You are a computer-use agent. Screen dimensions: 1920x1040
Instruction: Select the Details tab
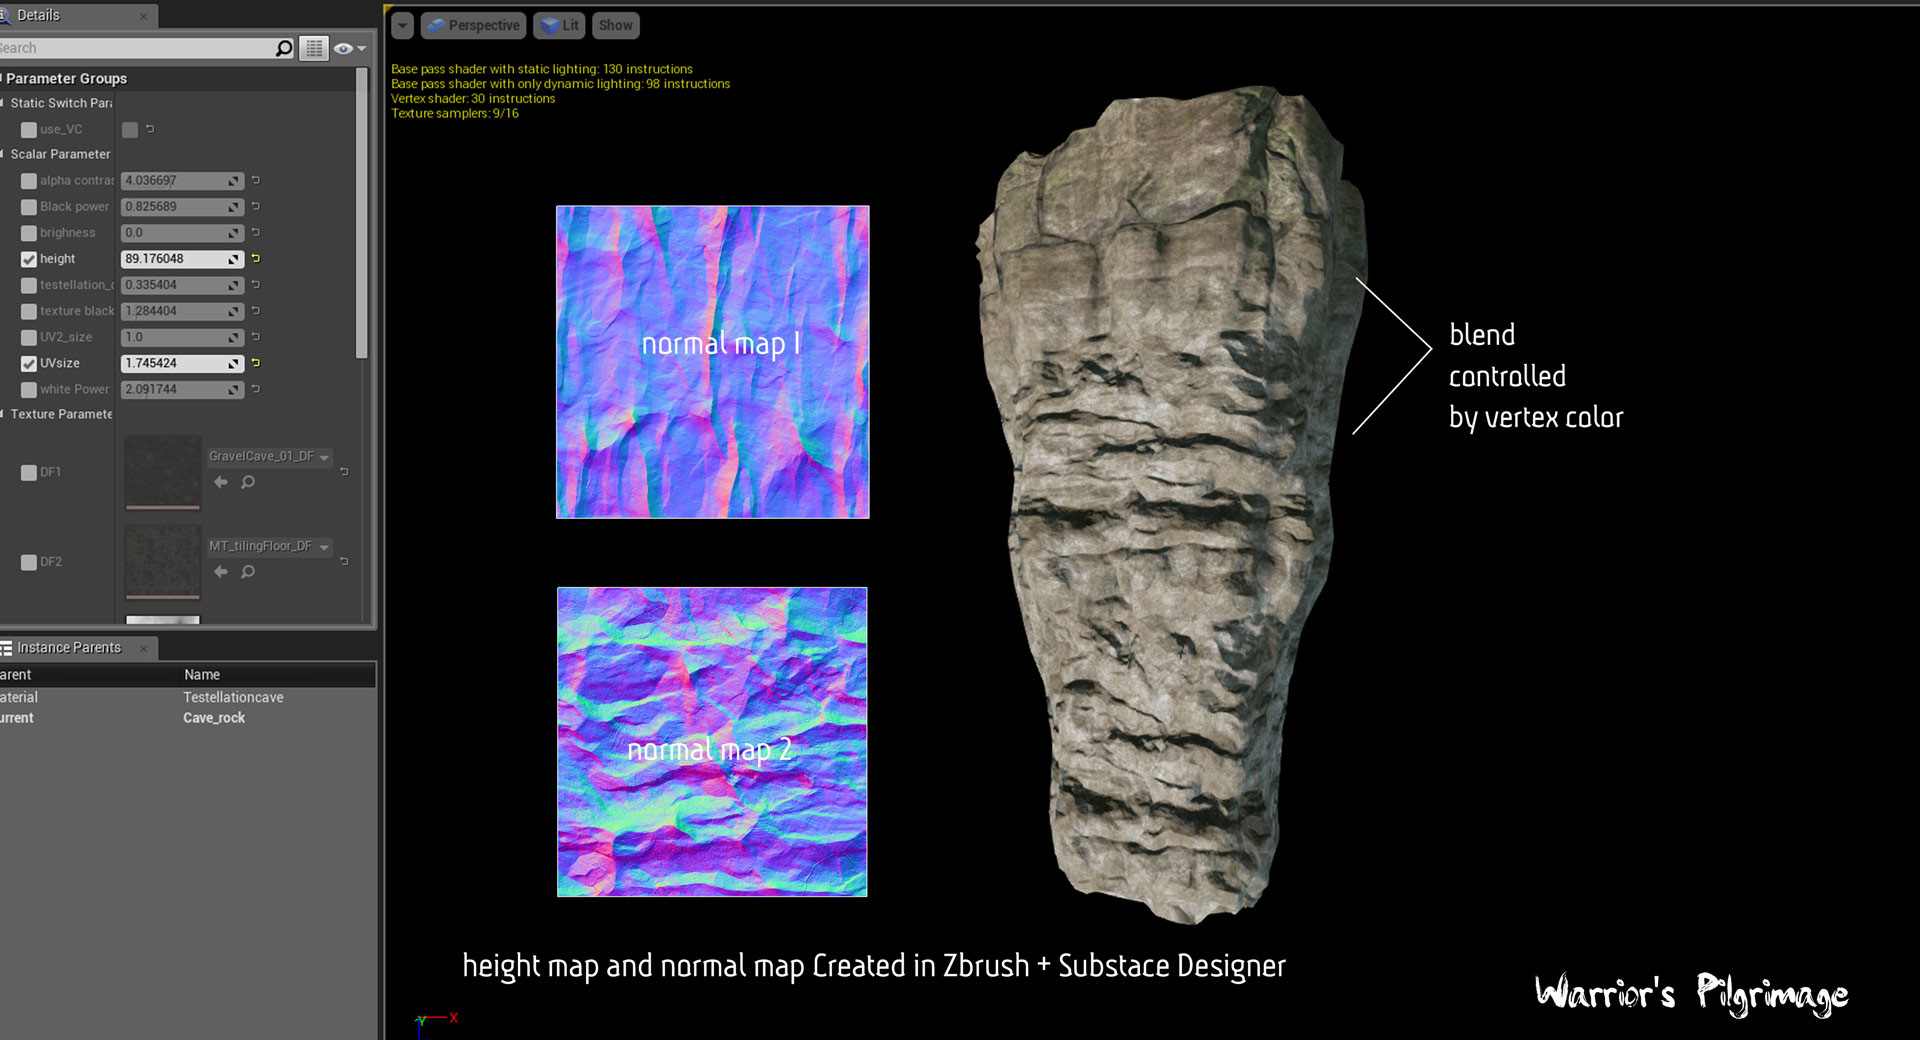[38, 15]
